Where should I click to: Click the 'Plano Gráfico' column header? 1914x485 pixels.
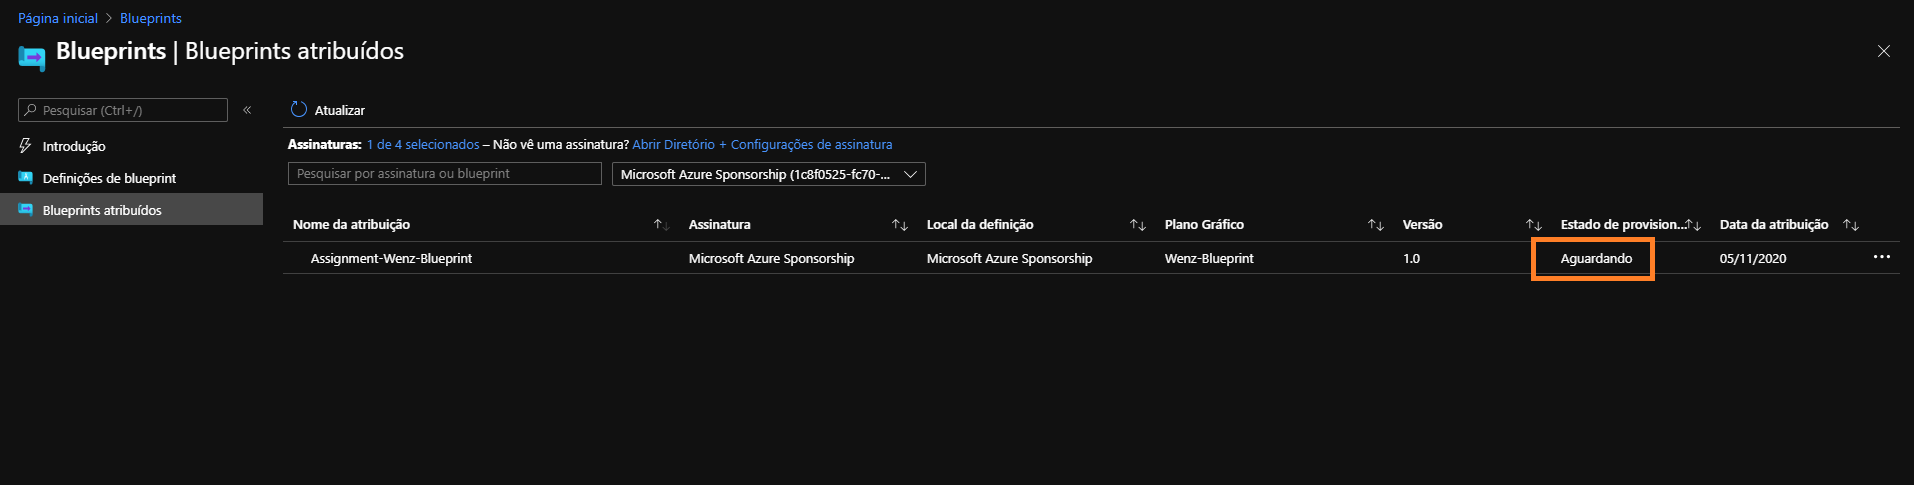click(x=1204, y=225)
